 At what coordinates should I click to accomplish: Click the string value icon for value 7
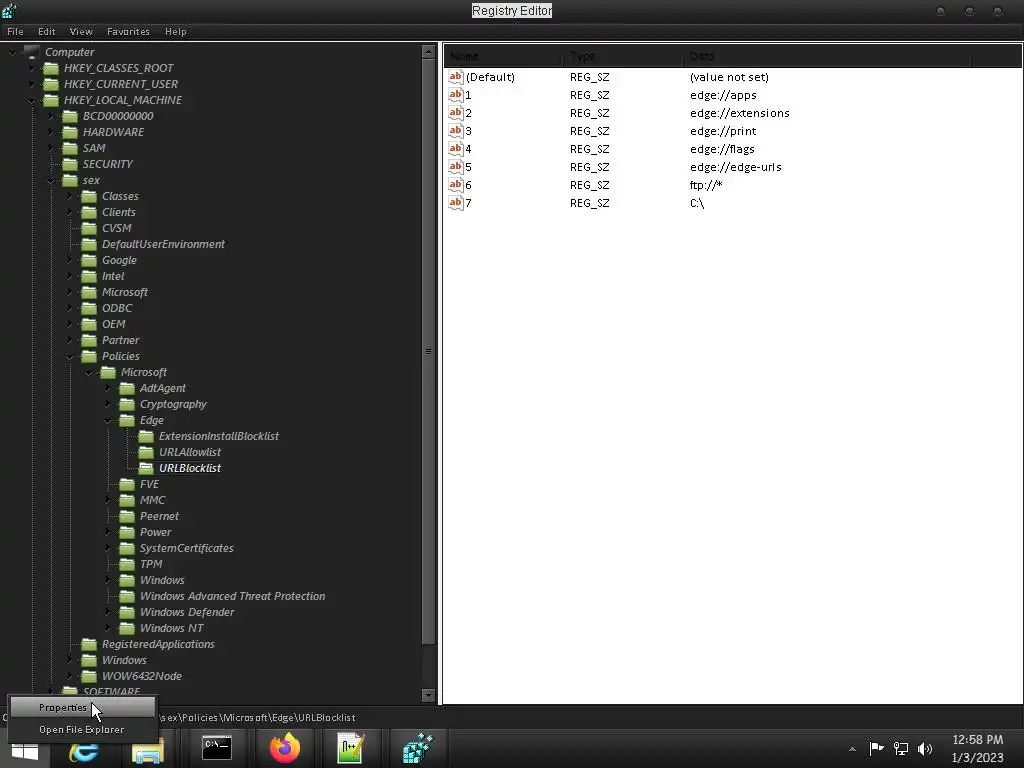click(456, 202)
